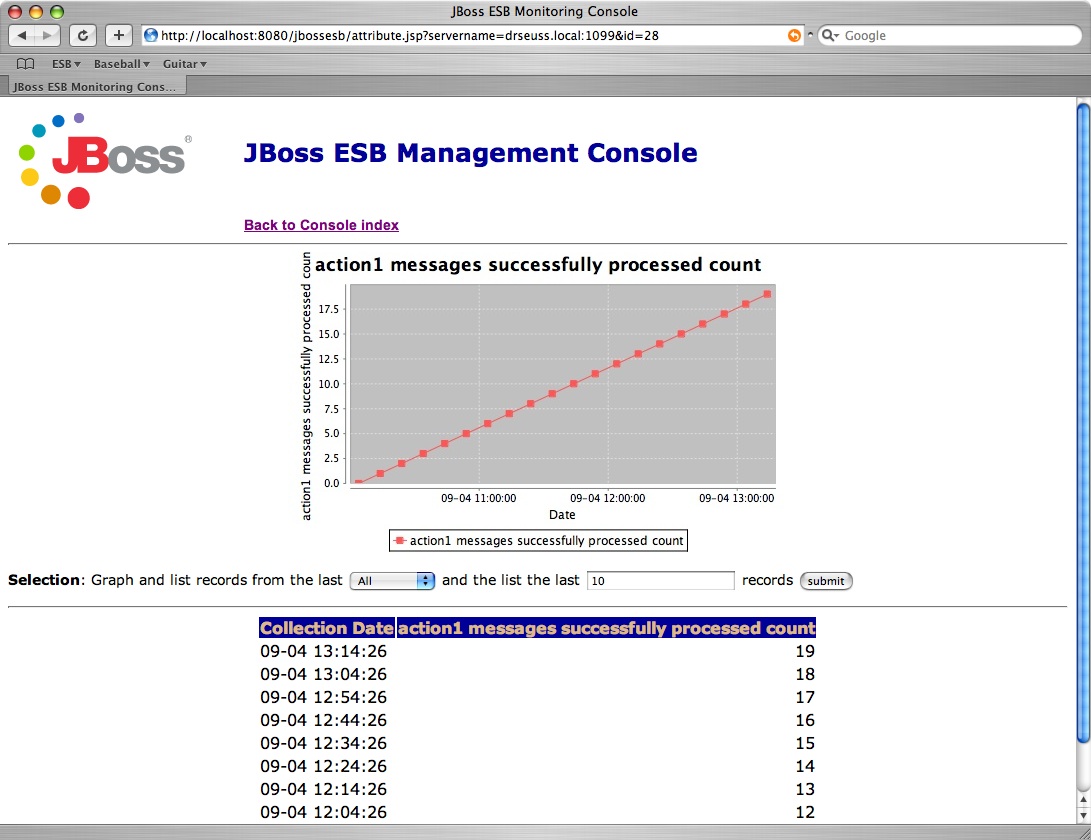Go back with the browser back arrow

[22, 35]
